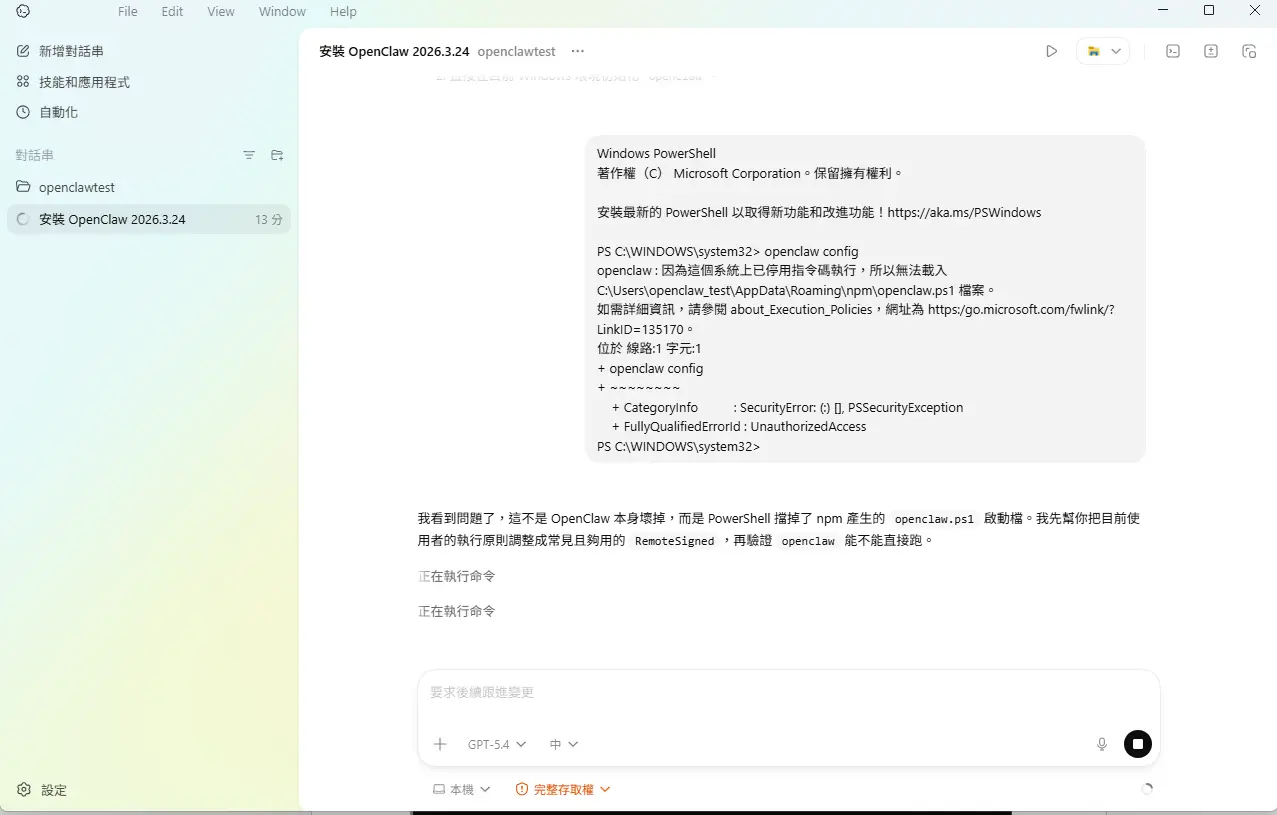This screenshot has height=815, width=1277.
Task: Open the diff/changes icon near top right
Action: [1210, 50]
